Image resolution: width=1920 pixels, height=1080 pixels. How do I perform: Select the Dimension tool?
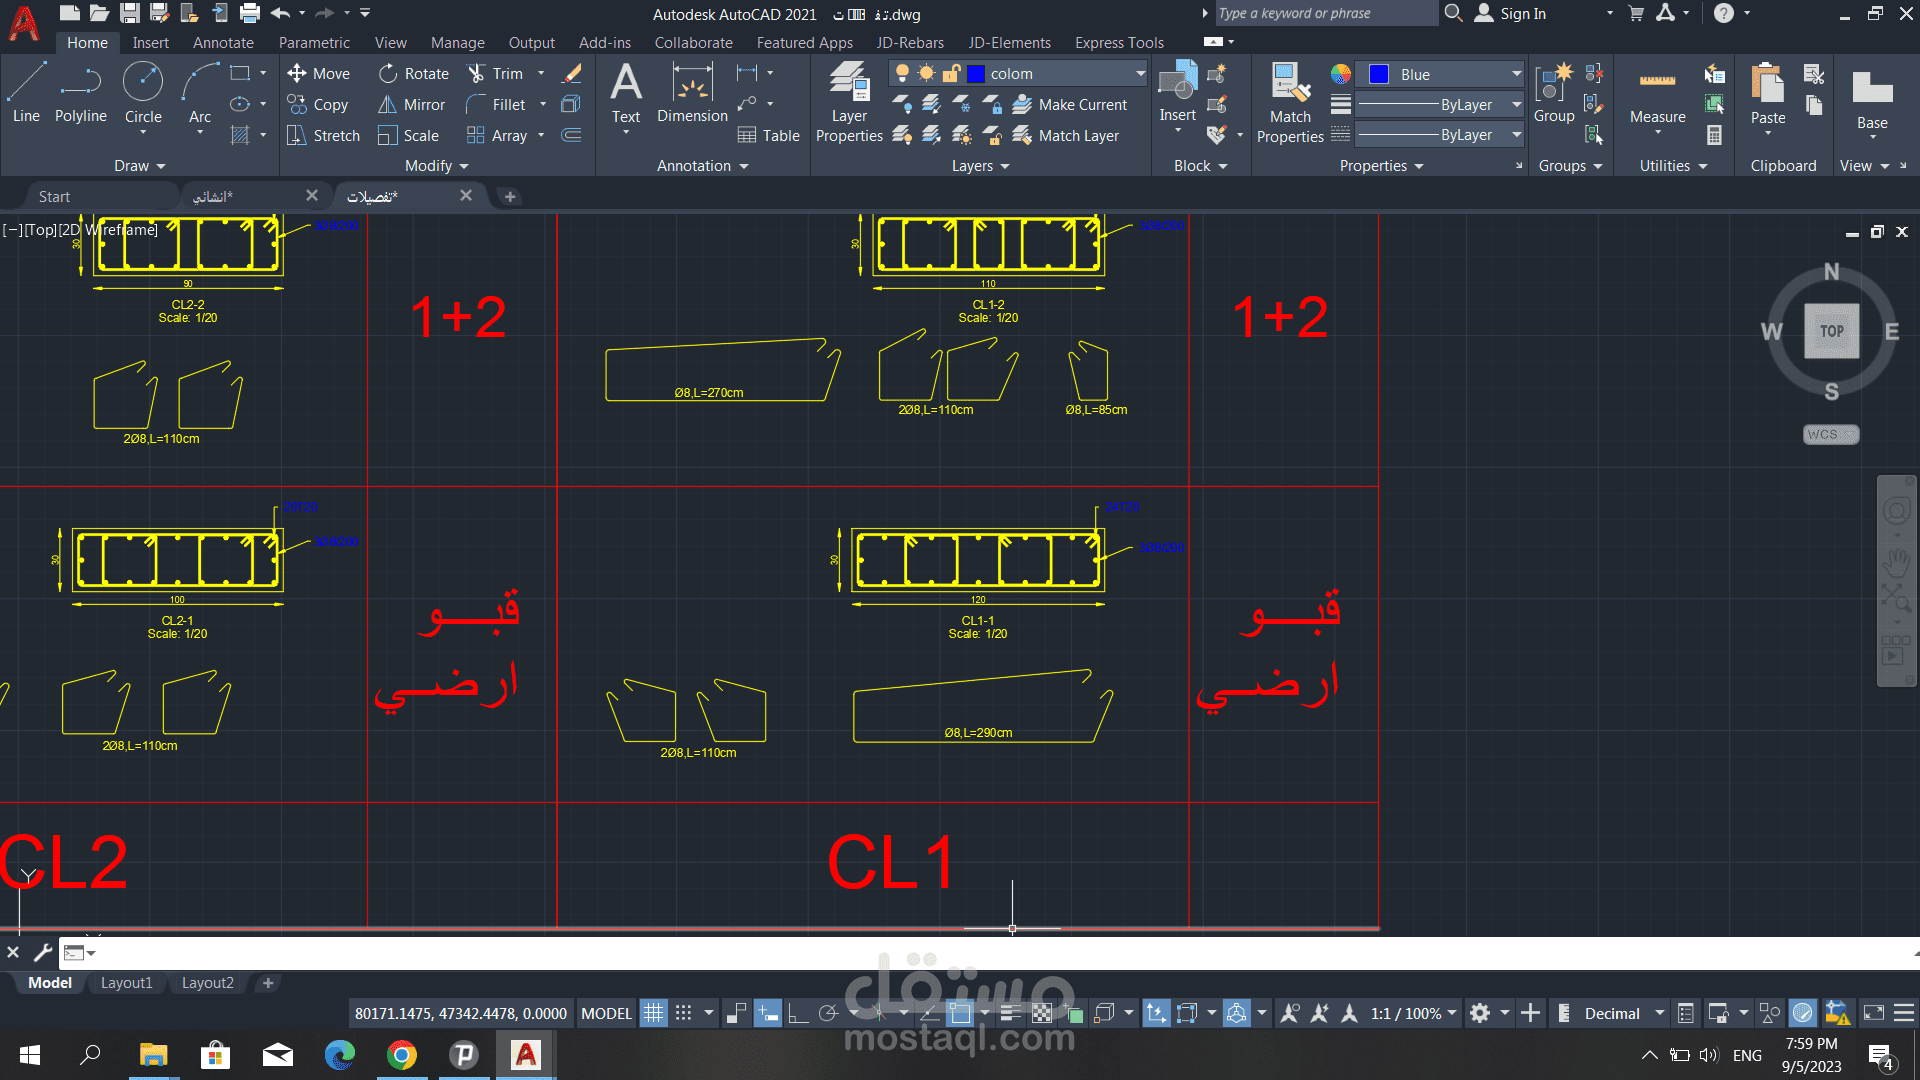point(692,92)
